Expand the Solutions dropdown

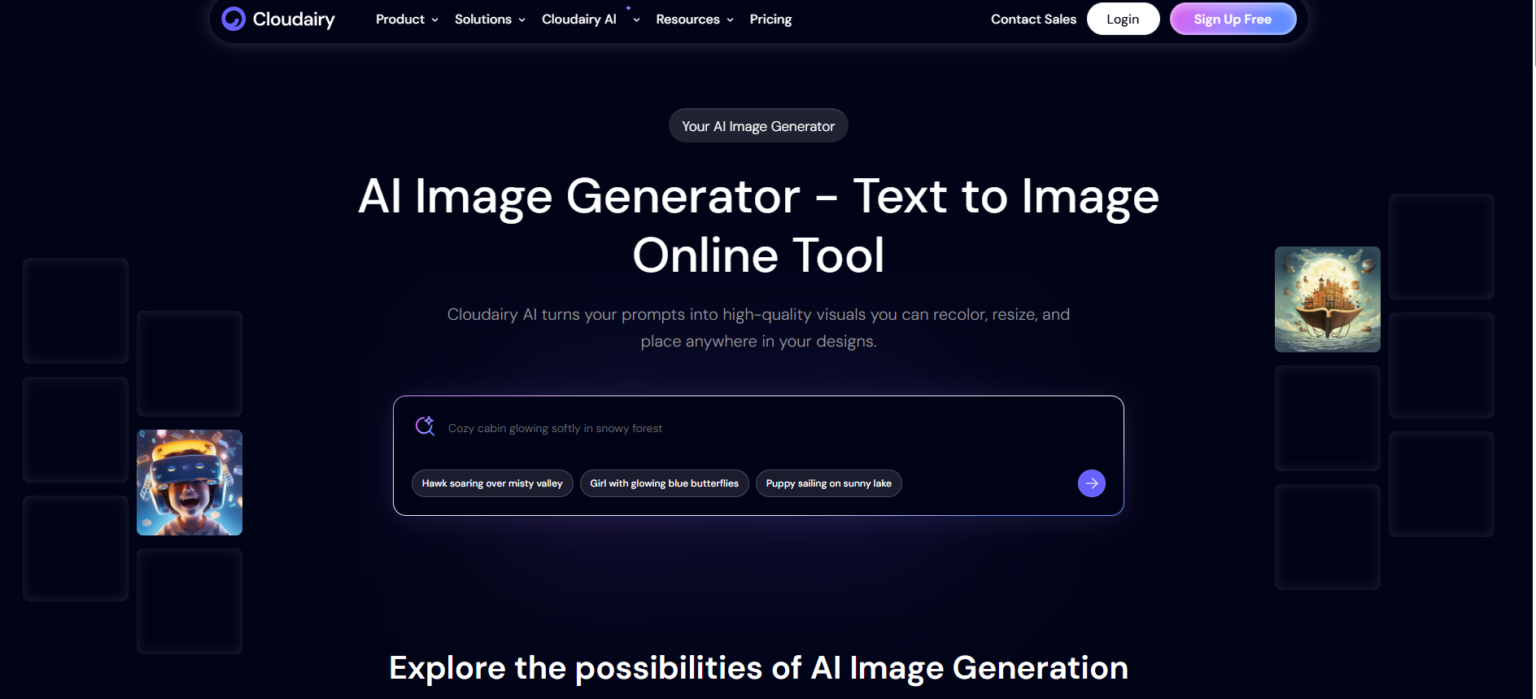click(489, 19)
